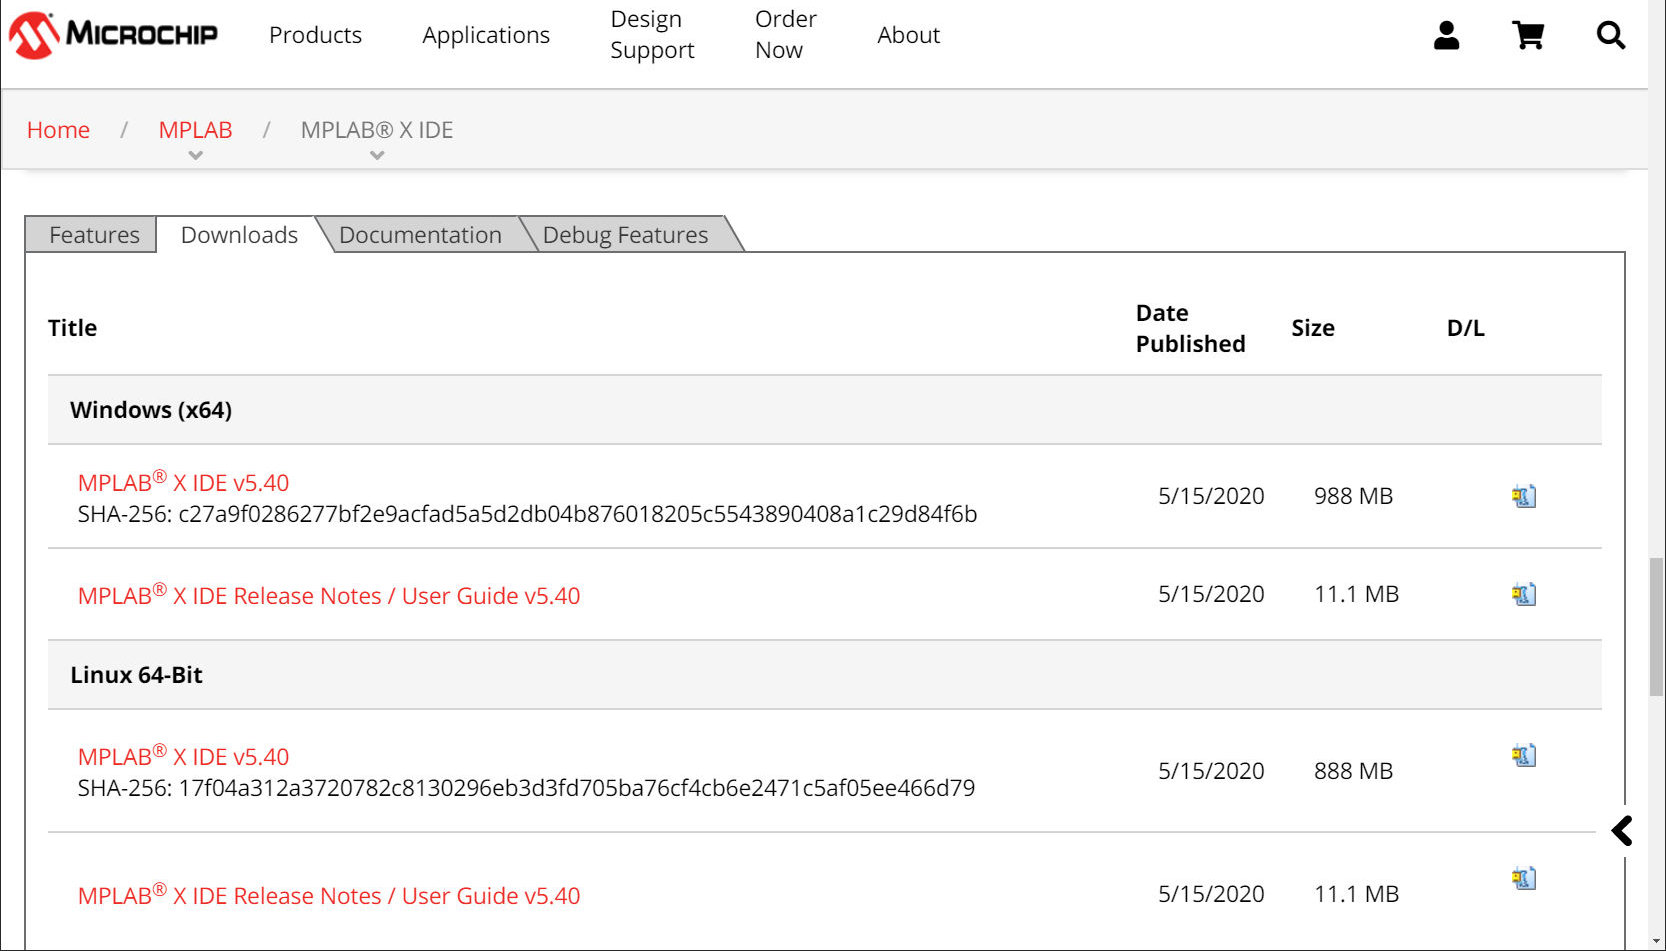Image resolution: width=1666 pixels, height=951 pixels.
Task: Click the 5/15/2020 date in 988 MB row
Action: 1211,496
